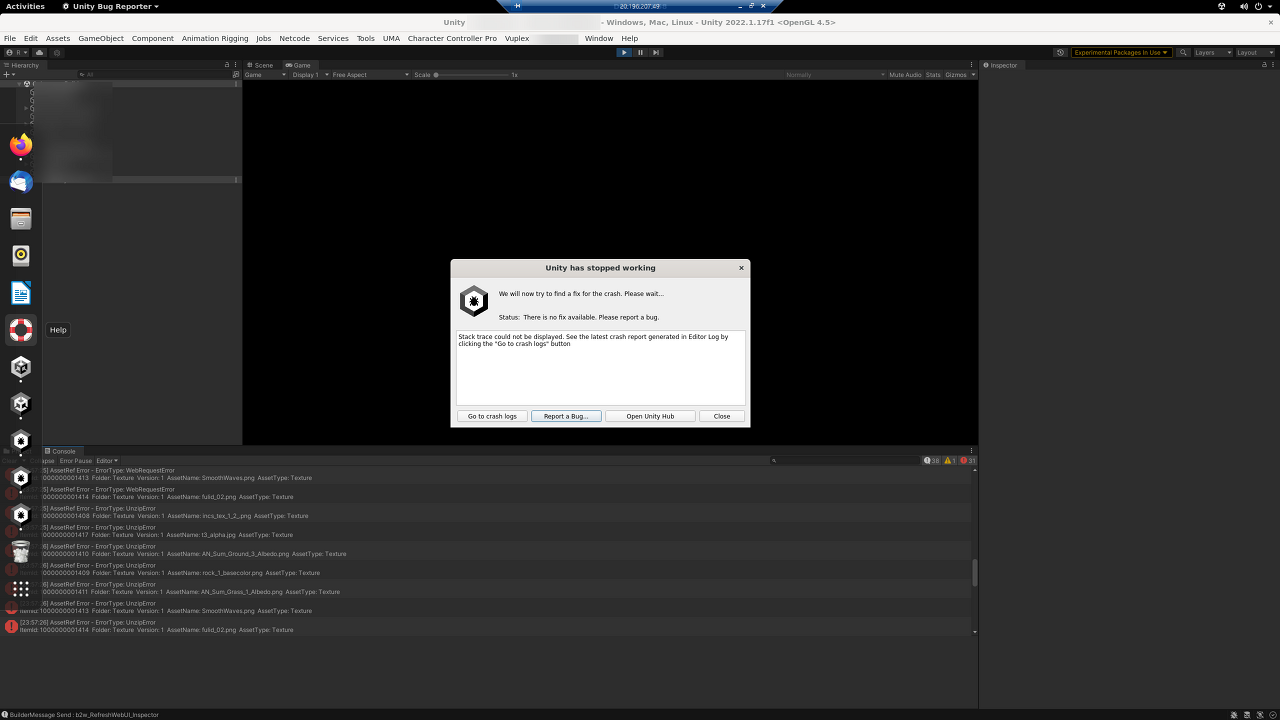Open the Game view mode dropdown
The height and width of the screenshot is (720, 1280).
(x=266, y=75)
